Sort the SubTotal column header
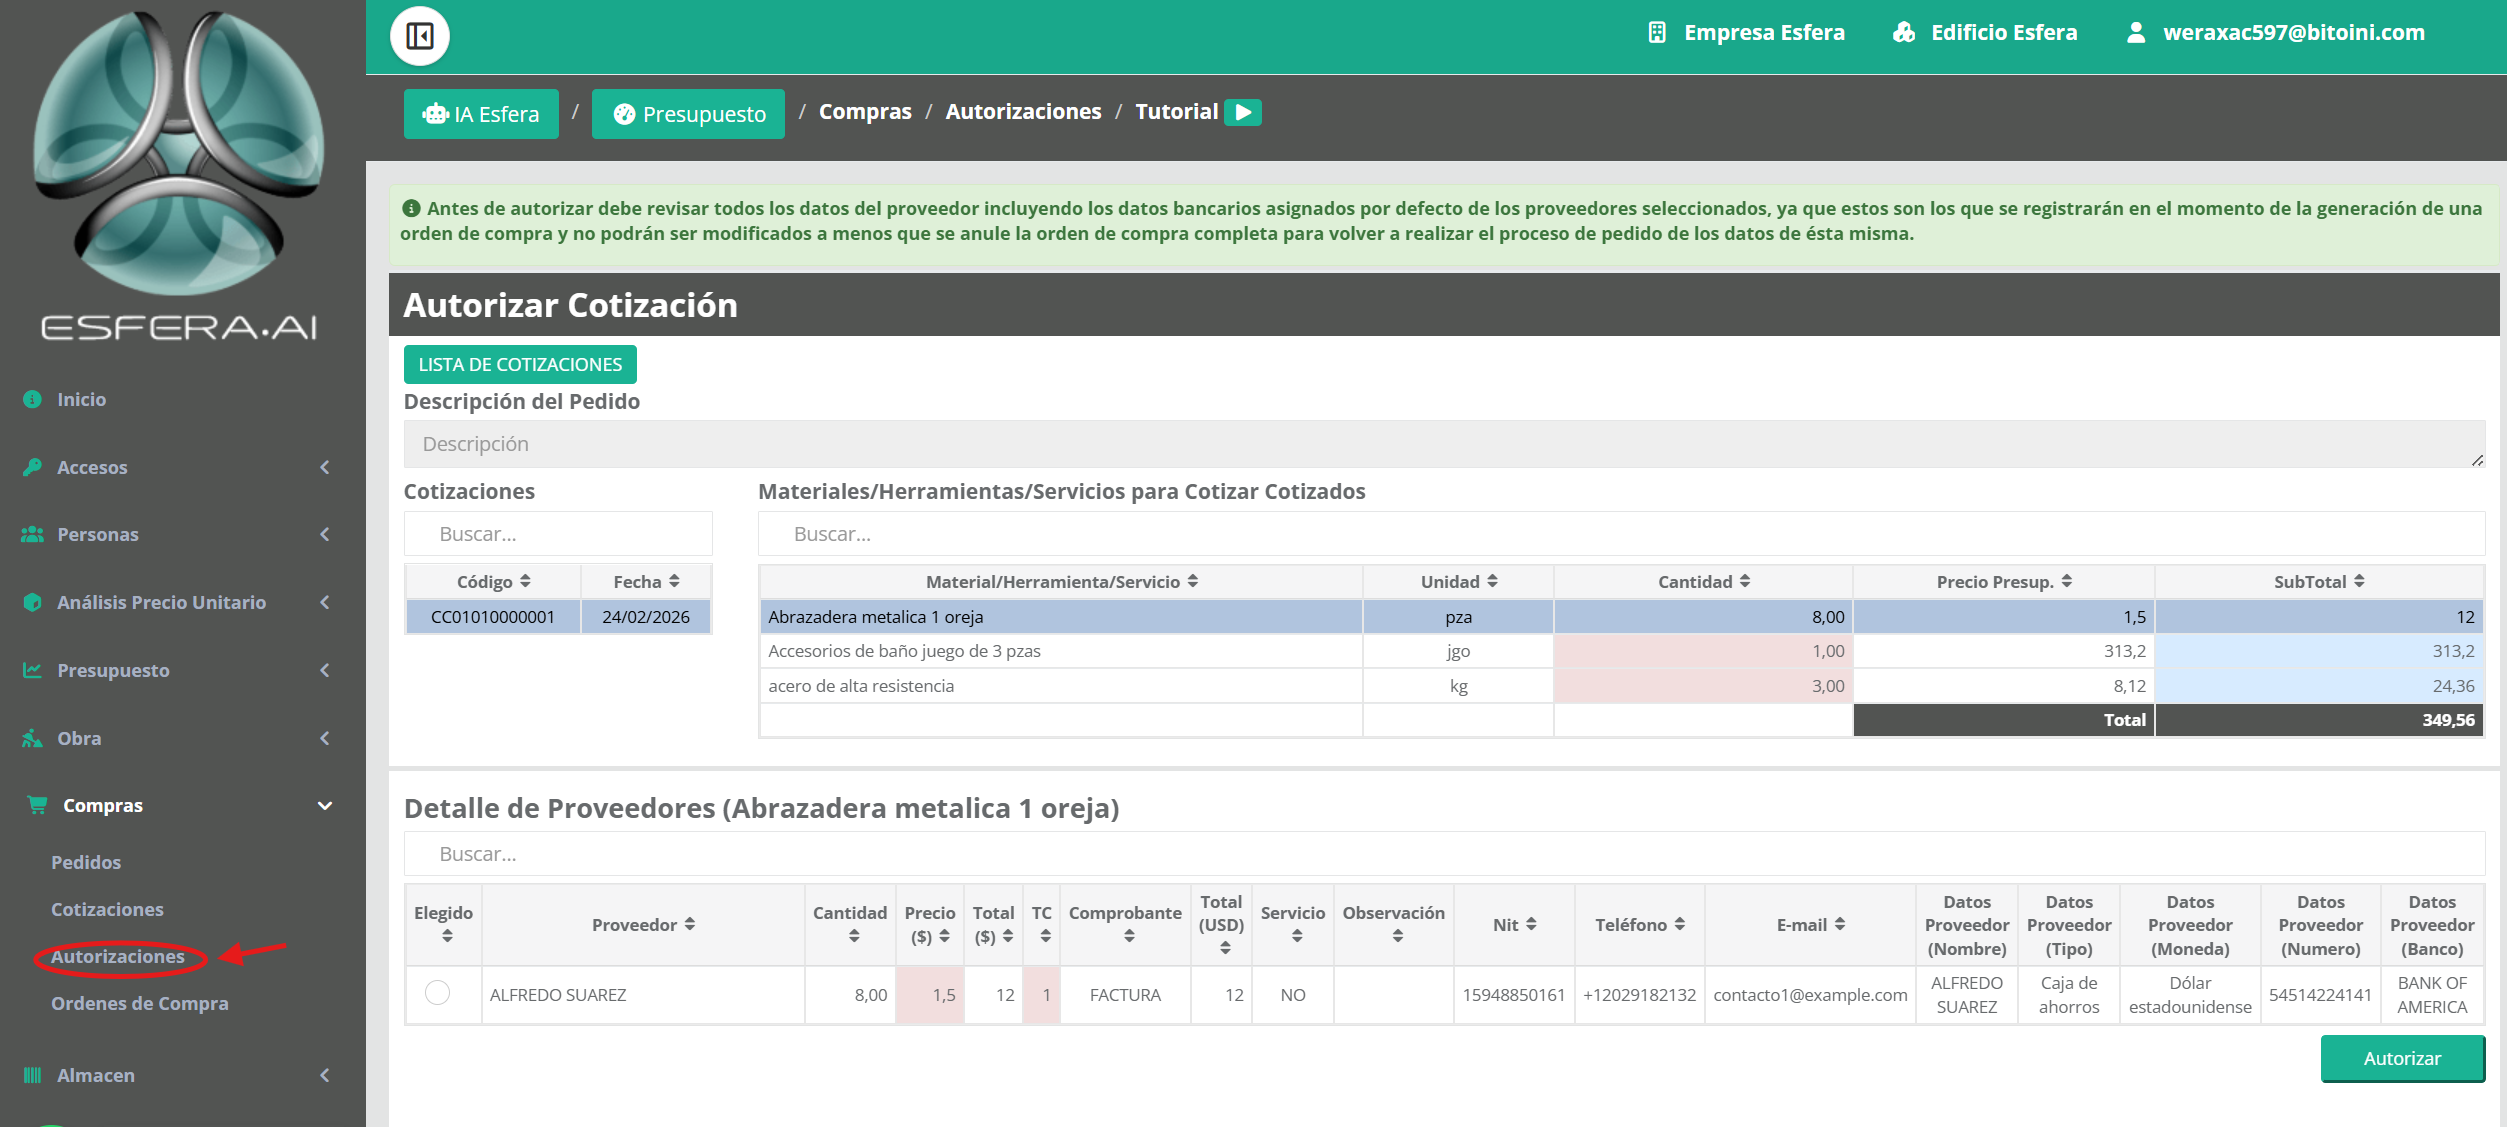 click(x=2319, y=581)
